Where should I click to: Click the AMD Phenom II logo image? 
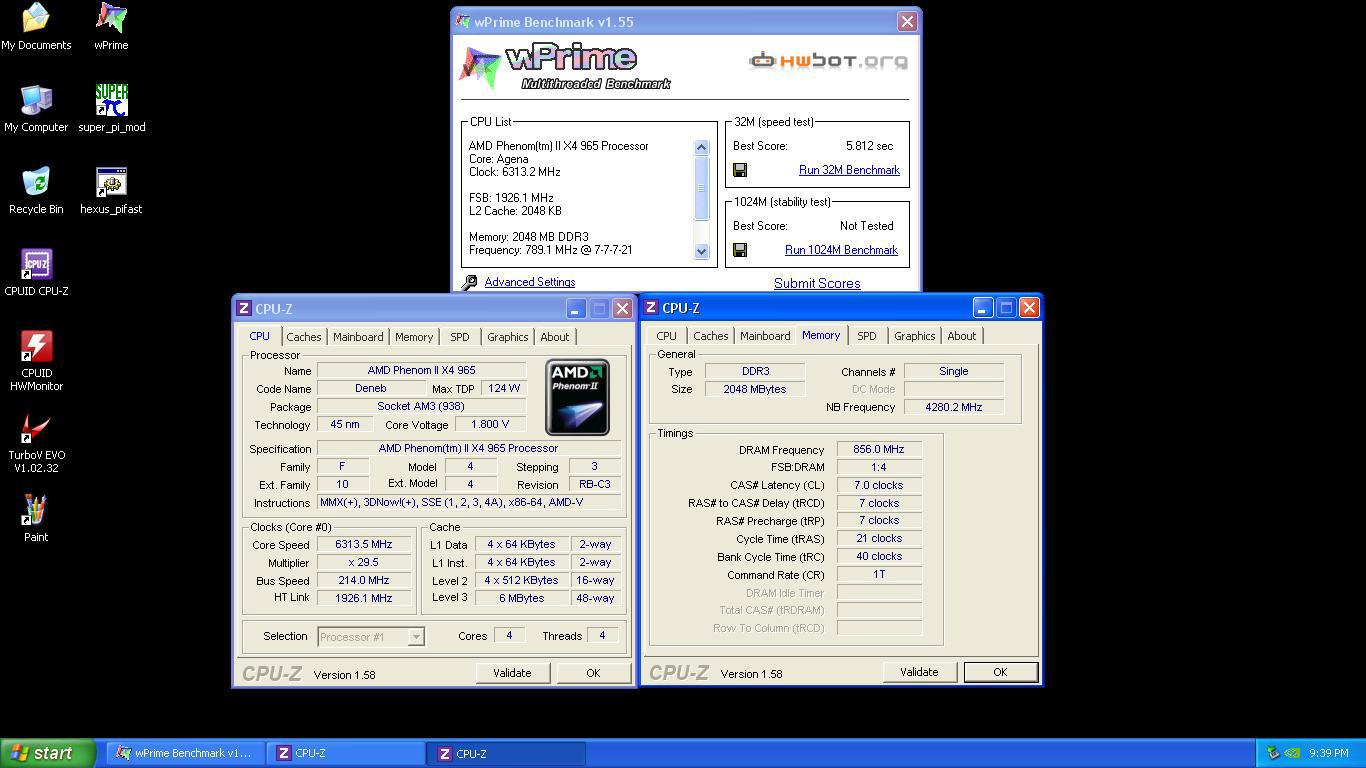tap(577, 398)
